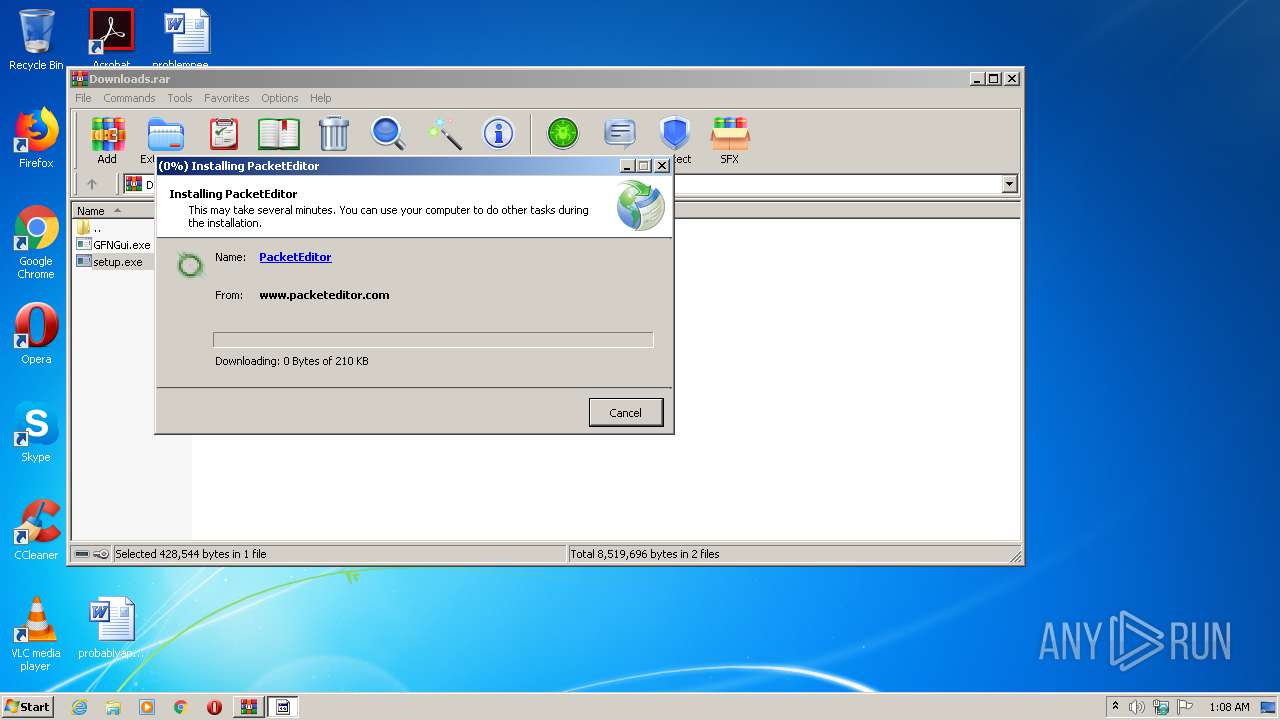Click the Comment speech bubble icon

(x=620, y=133)
